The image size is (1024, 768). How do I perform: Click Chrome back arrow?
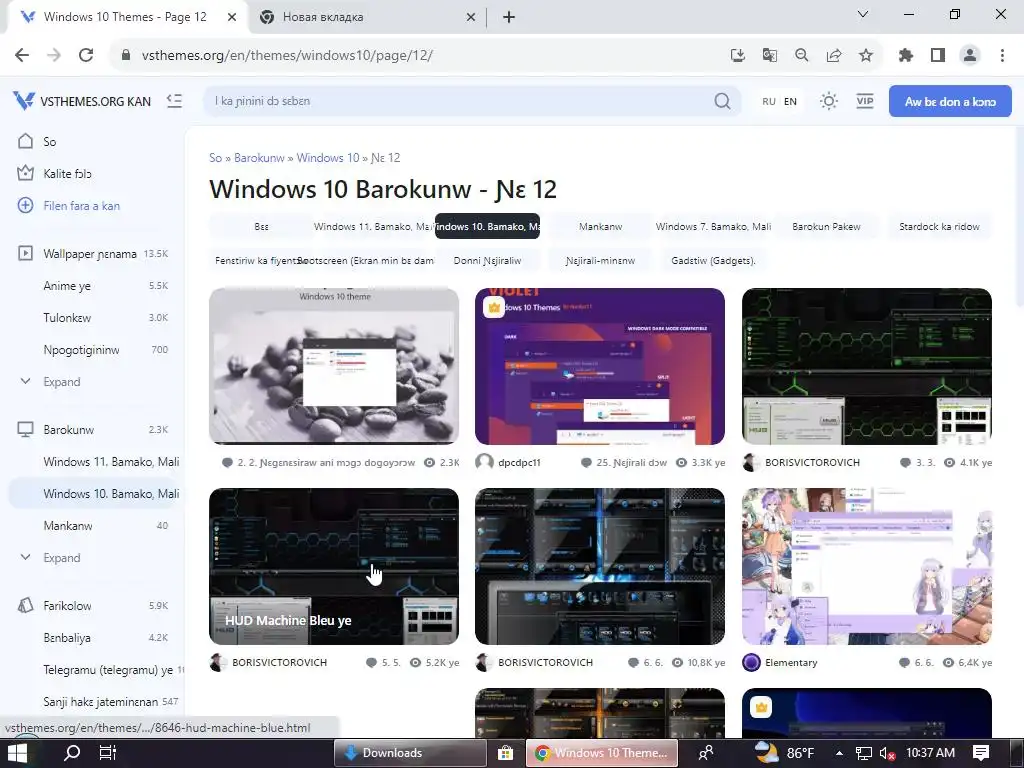(x=22, y=55)
